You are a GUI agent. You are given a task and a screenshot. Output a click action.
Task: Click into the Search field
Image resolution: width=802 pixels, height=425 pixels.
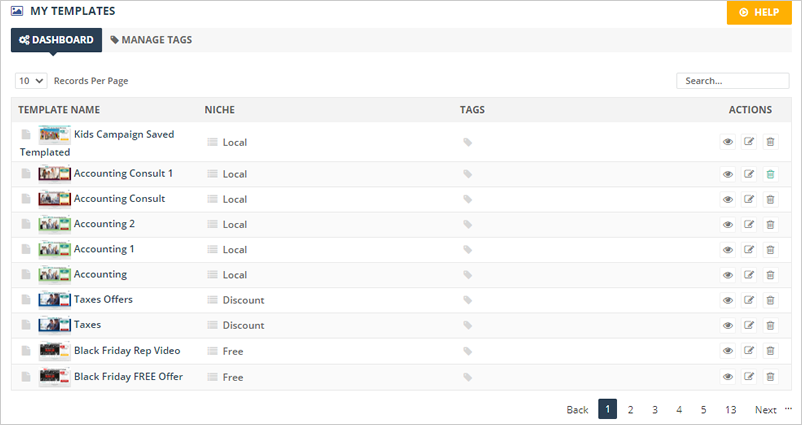[732, 81]
